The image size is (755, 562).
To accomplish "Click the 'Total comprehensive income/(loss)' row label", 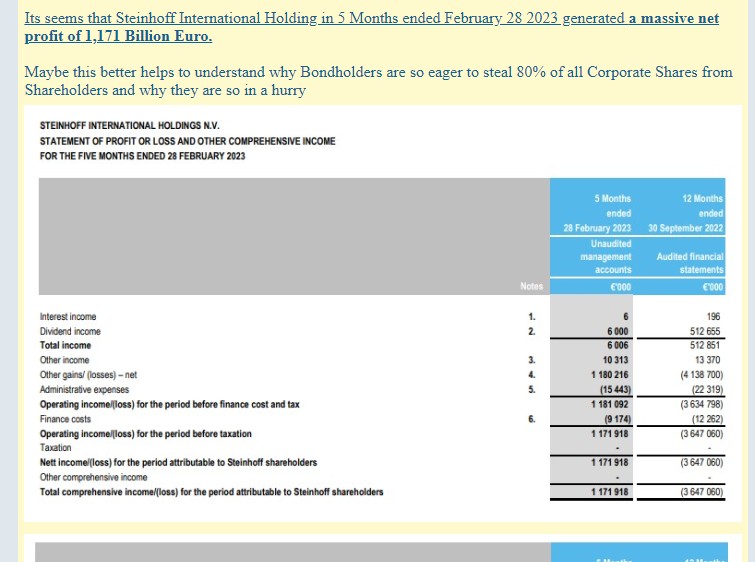I will click(211, 492).
